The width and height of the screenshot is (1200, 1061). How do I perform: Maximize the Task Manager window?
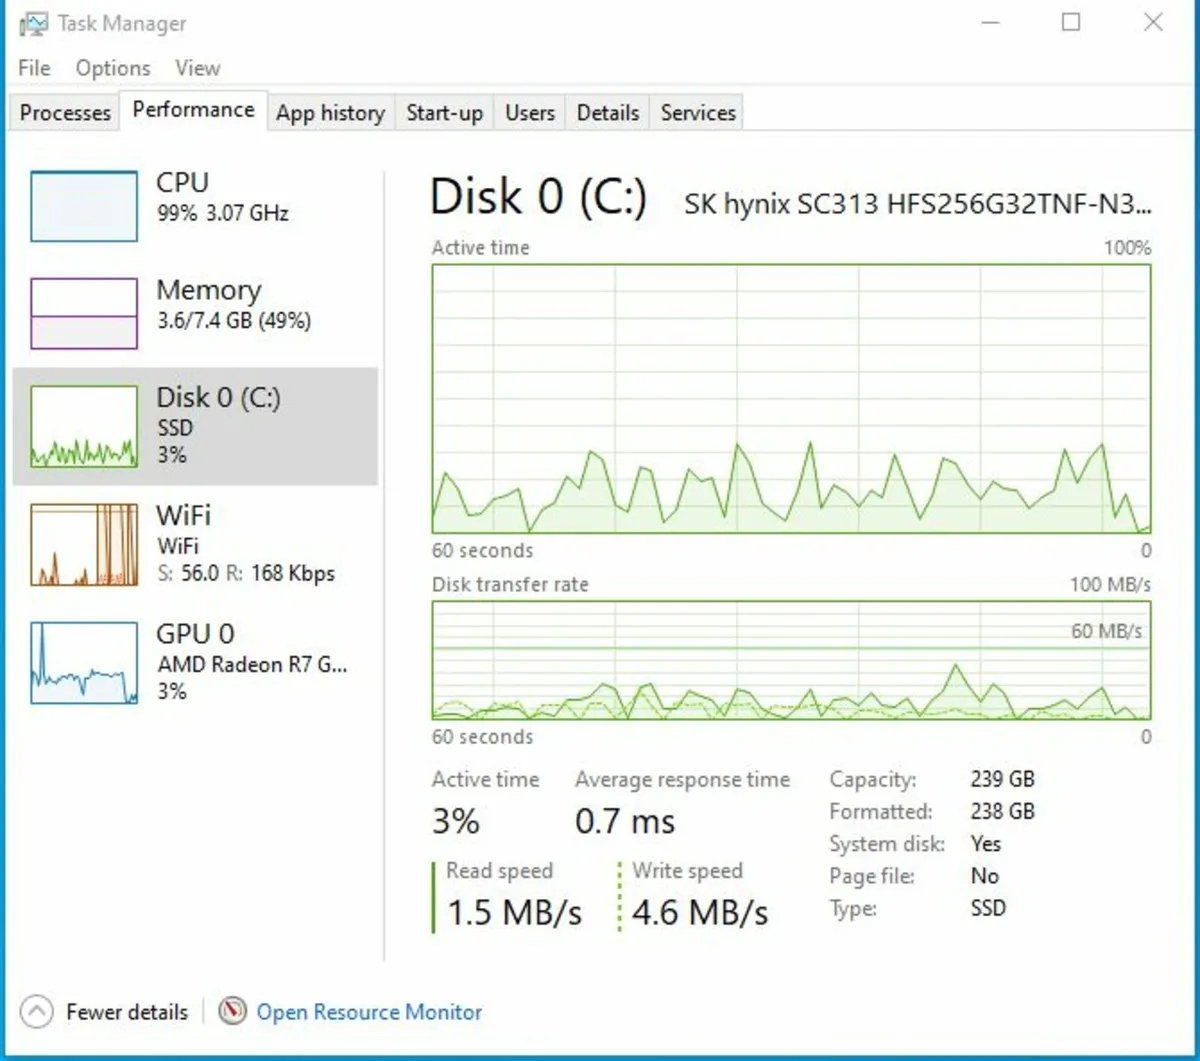click(x=1071, y=22)
